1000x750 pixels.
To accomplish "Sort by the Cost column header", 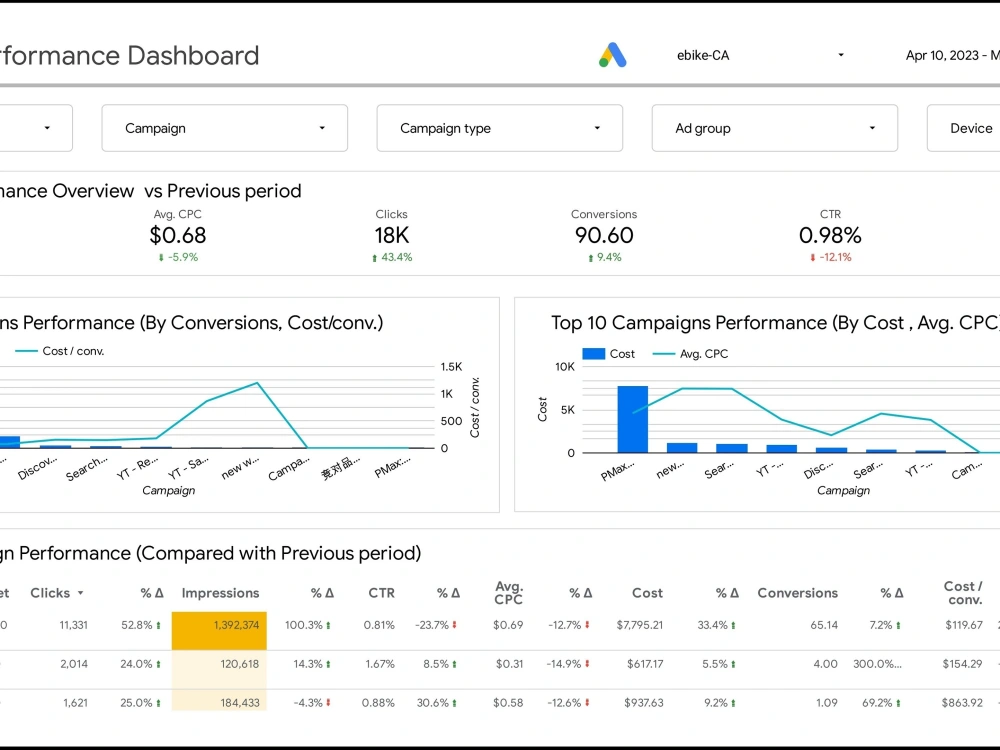I will 647,593.
